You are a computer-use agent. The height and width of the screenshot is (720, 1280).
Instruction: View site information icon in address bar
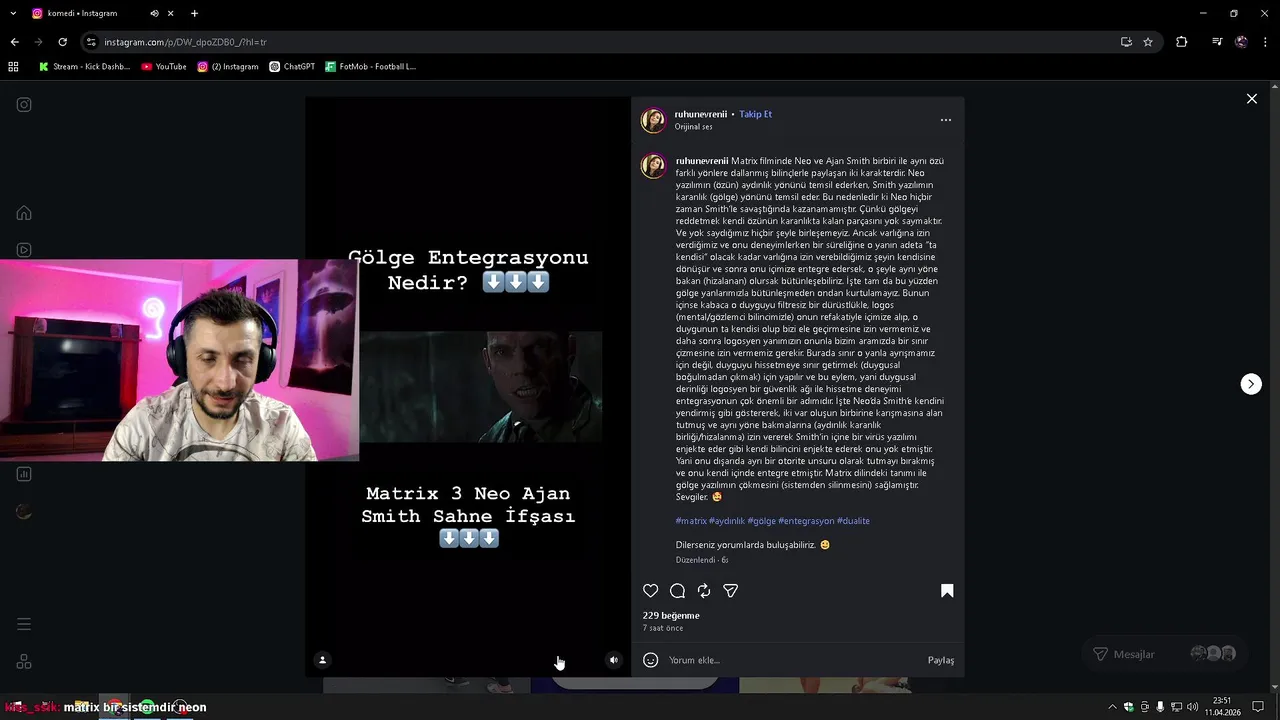click(x=91, y=42)
